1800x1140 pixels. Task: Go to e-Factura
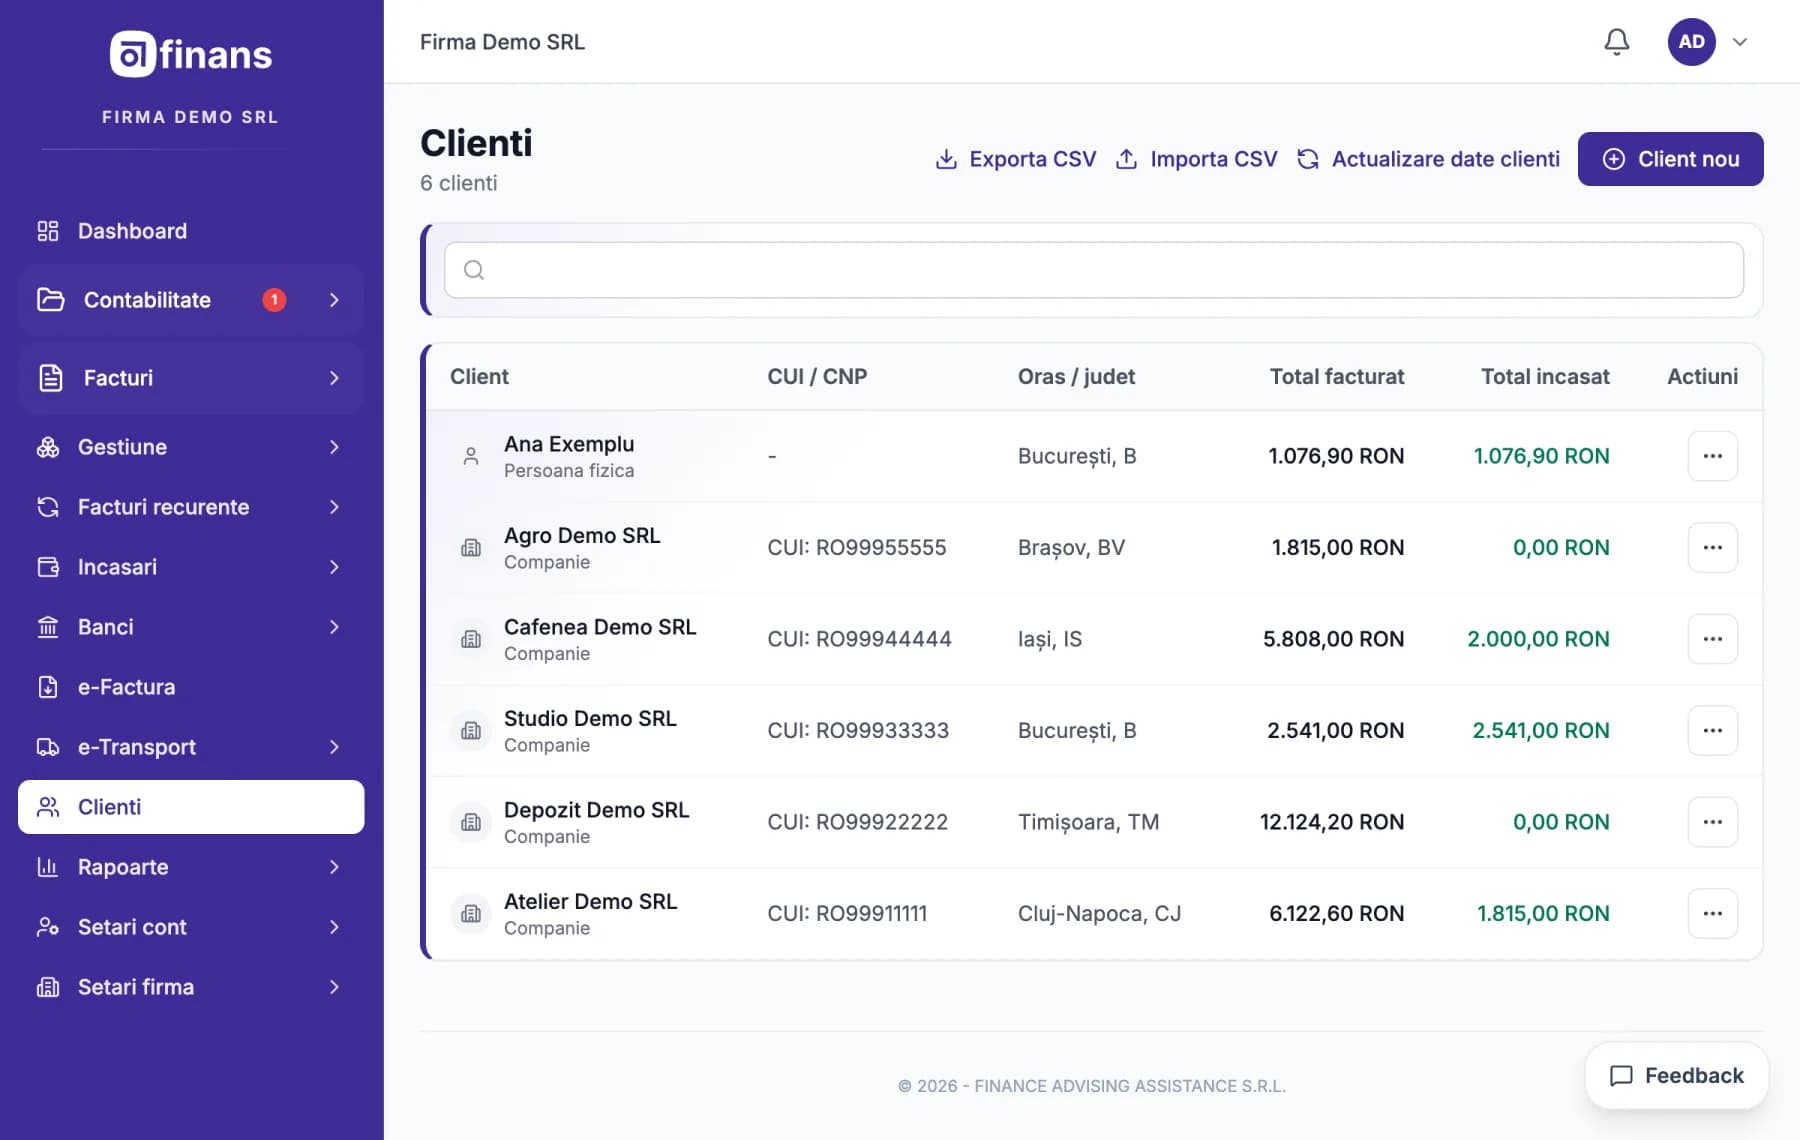click(191, 687)
